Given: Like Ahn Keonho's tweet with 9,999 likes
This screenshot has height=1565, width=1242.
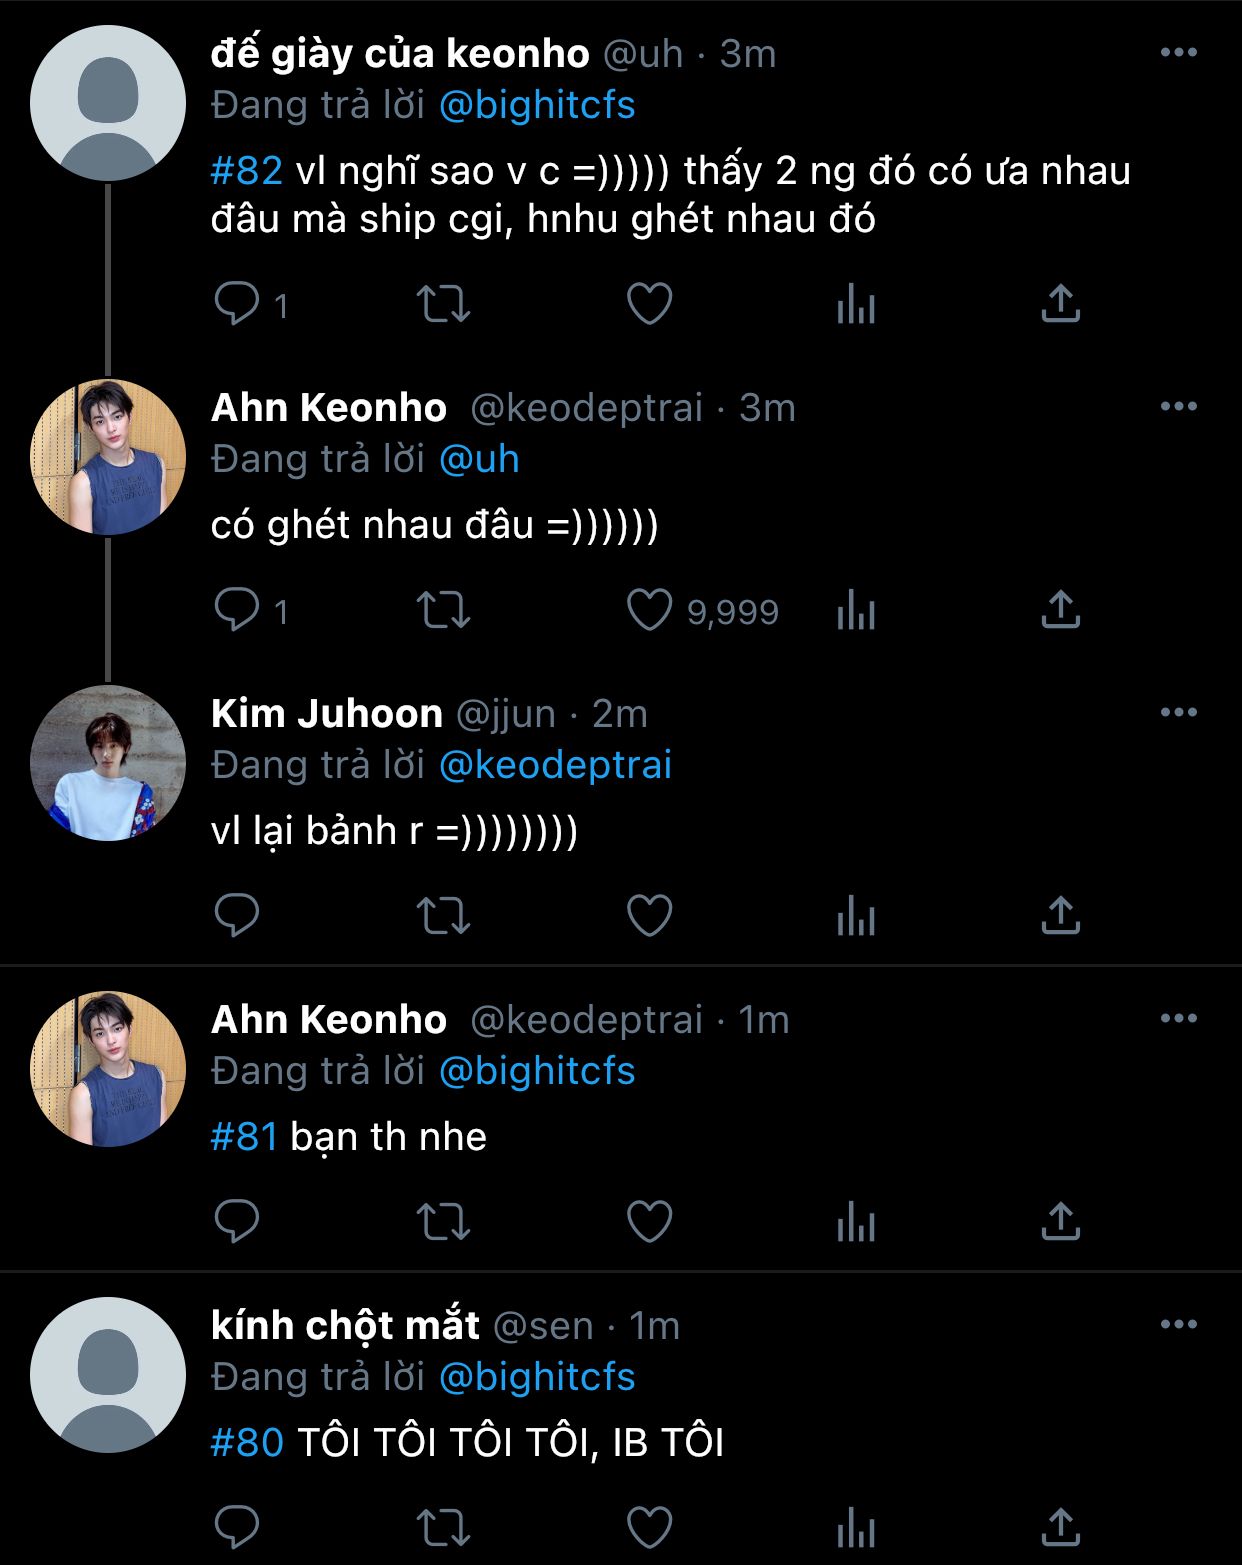Looking at the screenshot, I should pos(649,610).
